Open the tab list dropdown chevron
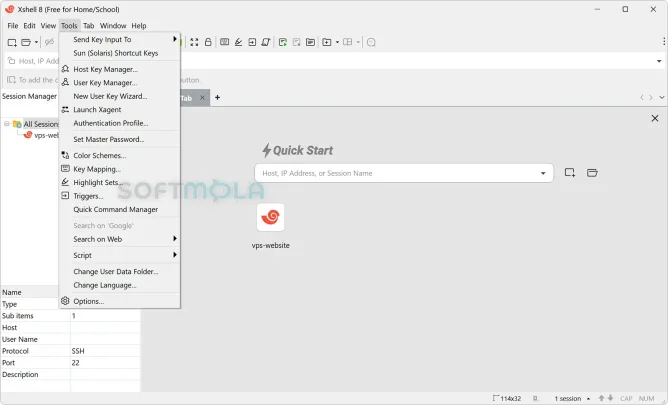 click(662, 98)
